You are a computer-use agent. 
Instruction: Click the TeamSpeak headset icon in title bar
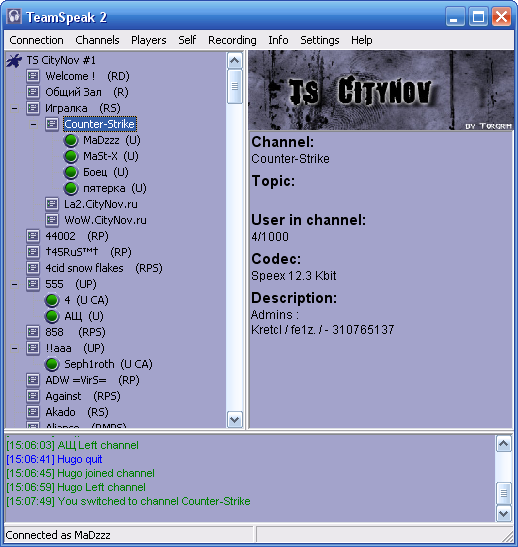[x=14, y=16]
